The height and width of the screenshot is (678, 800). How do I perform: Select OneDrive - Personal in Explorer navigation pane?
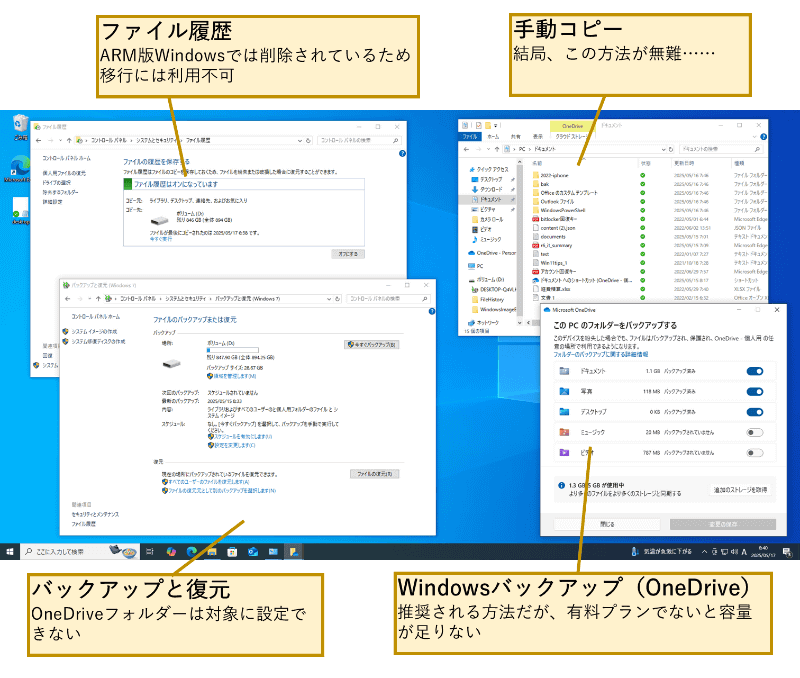pyautogui.click(x=492, y=253)
